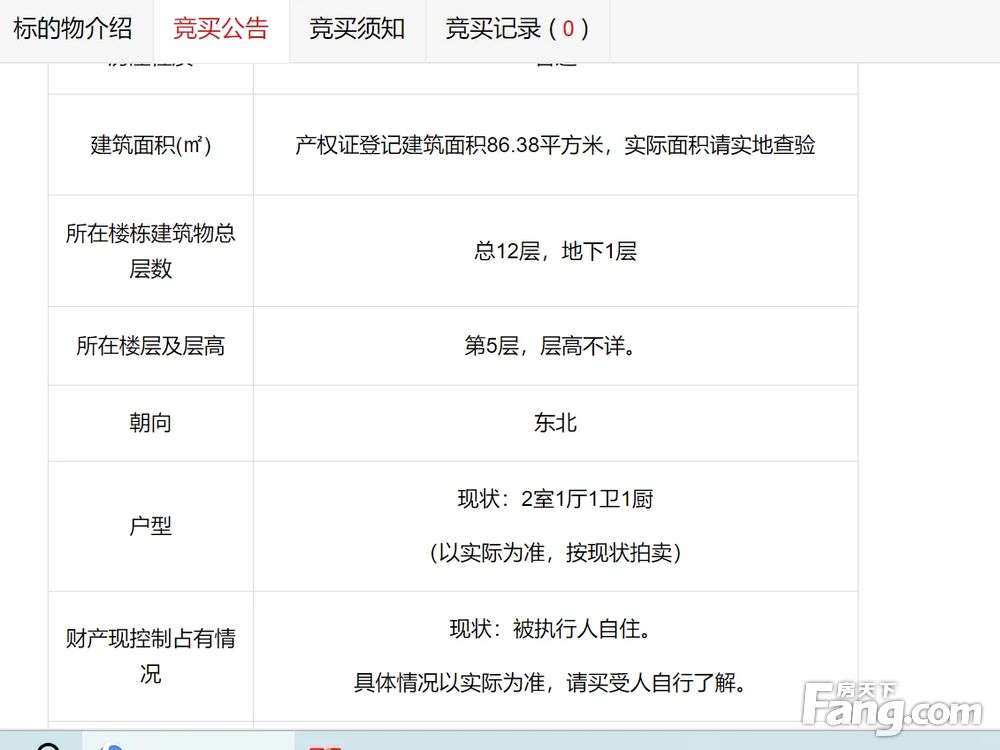Image resolution: width=1000 pixels, height=750 pixels.
Task: Select the 朝向 label cell
Action: tap(151, 423)
